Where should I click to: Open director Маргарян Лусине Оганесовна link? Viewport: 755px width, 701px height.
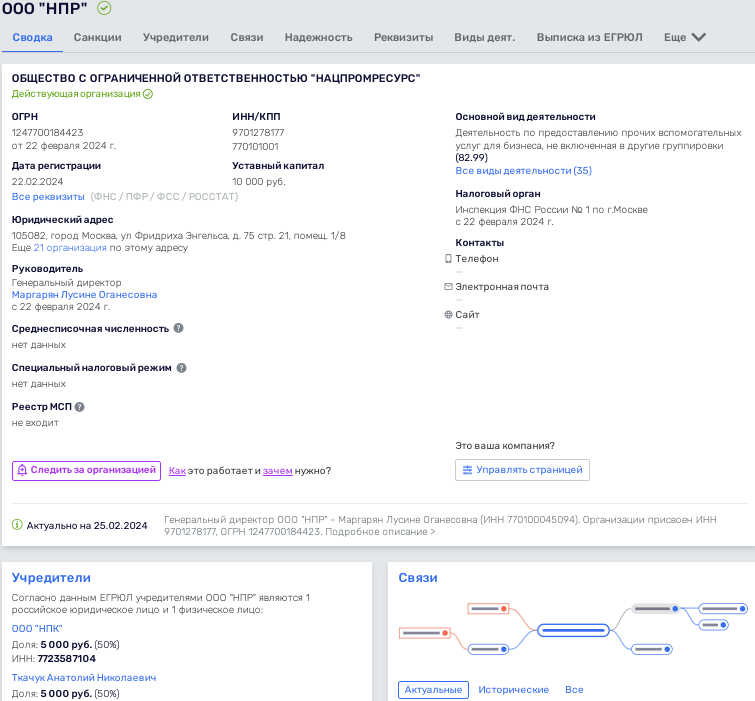click(84, 295)
